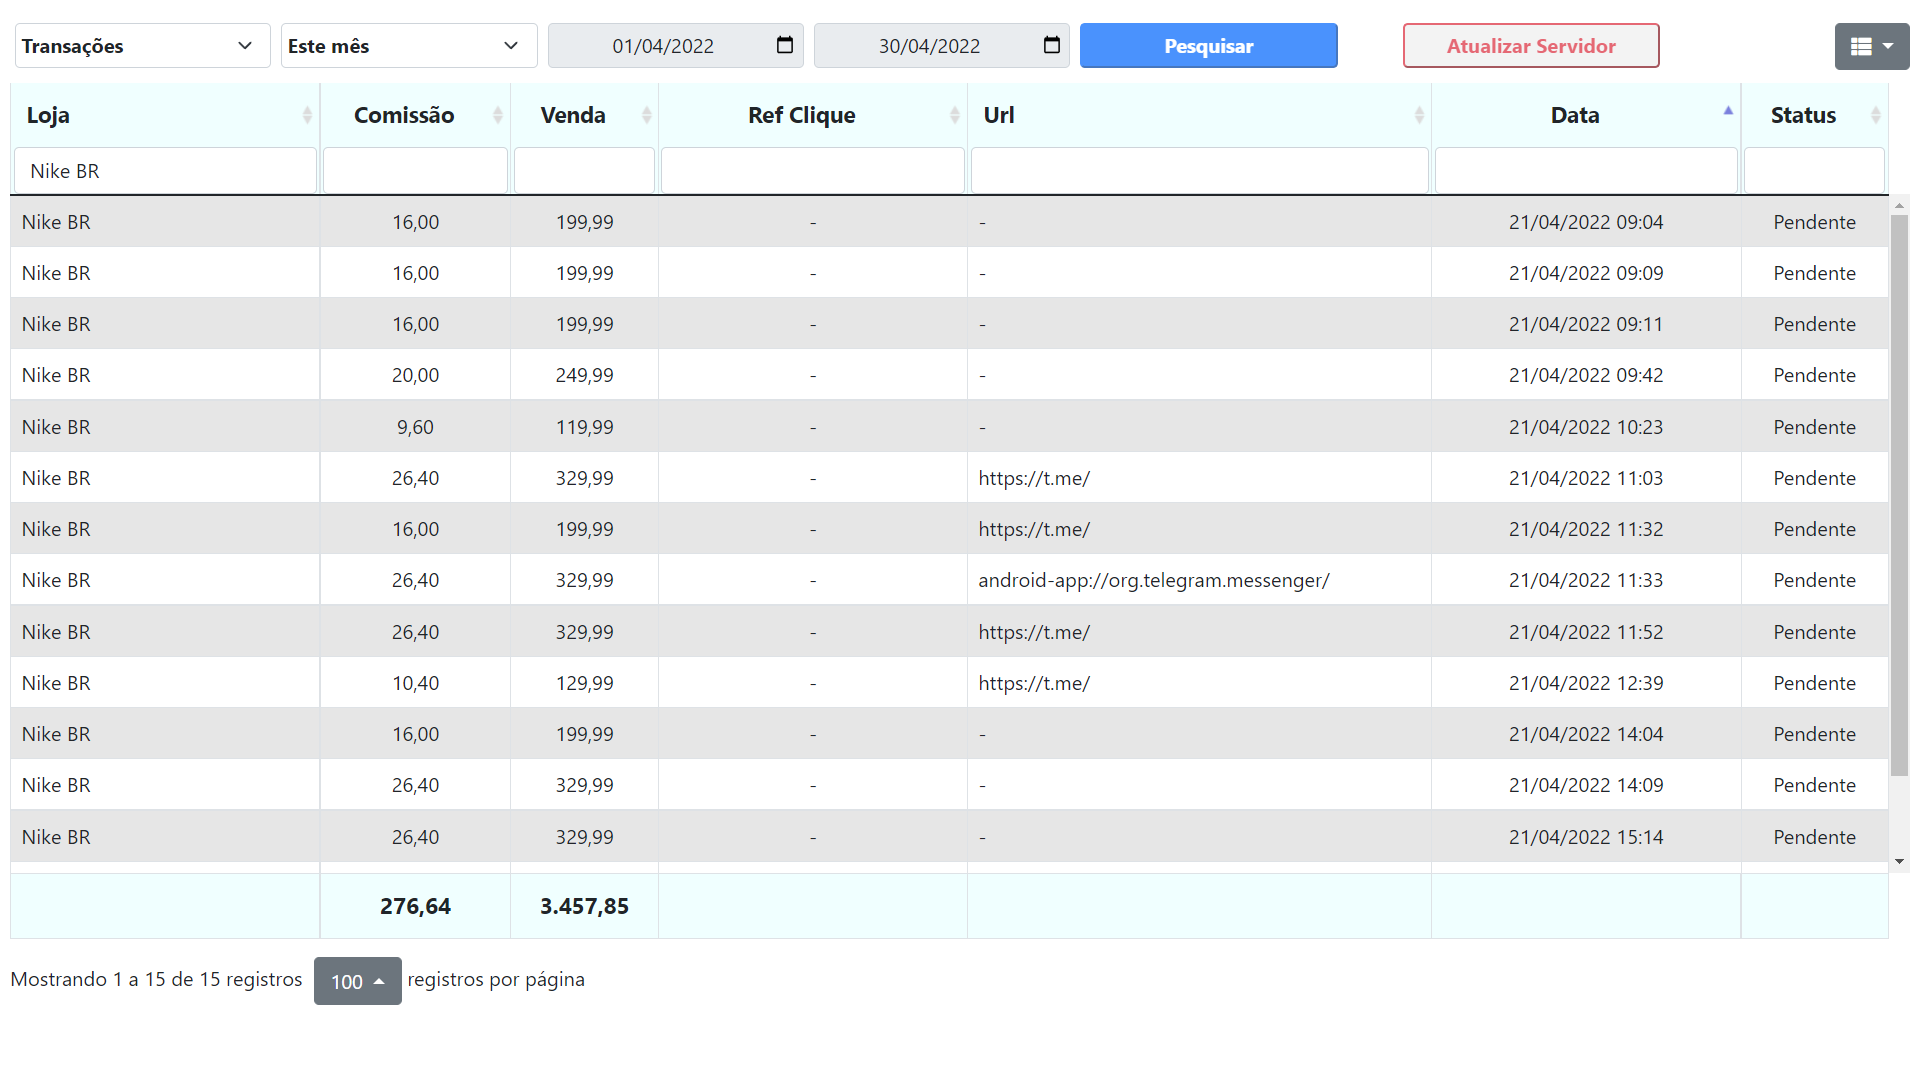Screen dimensions: 1920x1080
Task: Open the Este mês period dropdown
Action: point(408,45)
